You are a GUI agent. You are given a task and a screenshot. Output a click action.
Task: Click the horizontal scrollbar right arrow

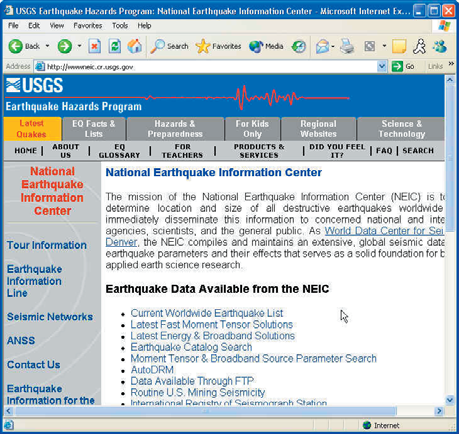coord(439,411)
